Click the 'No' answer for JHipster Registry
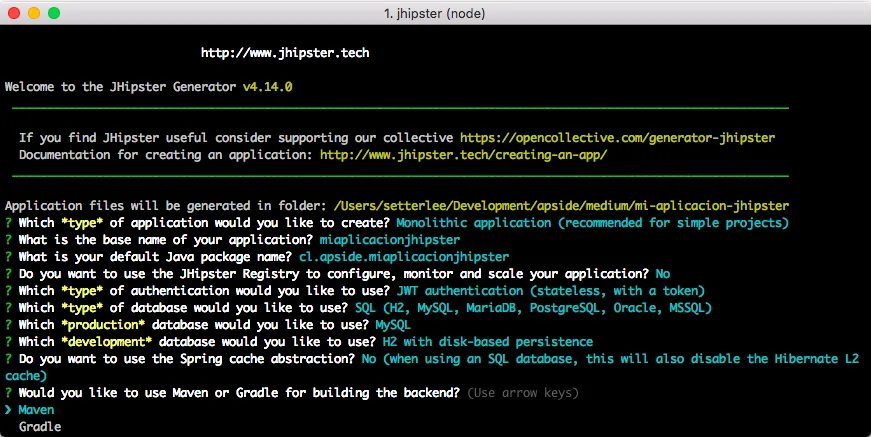This screenshot has height=437, width=871. coord(663,274)
